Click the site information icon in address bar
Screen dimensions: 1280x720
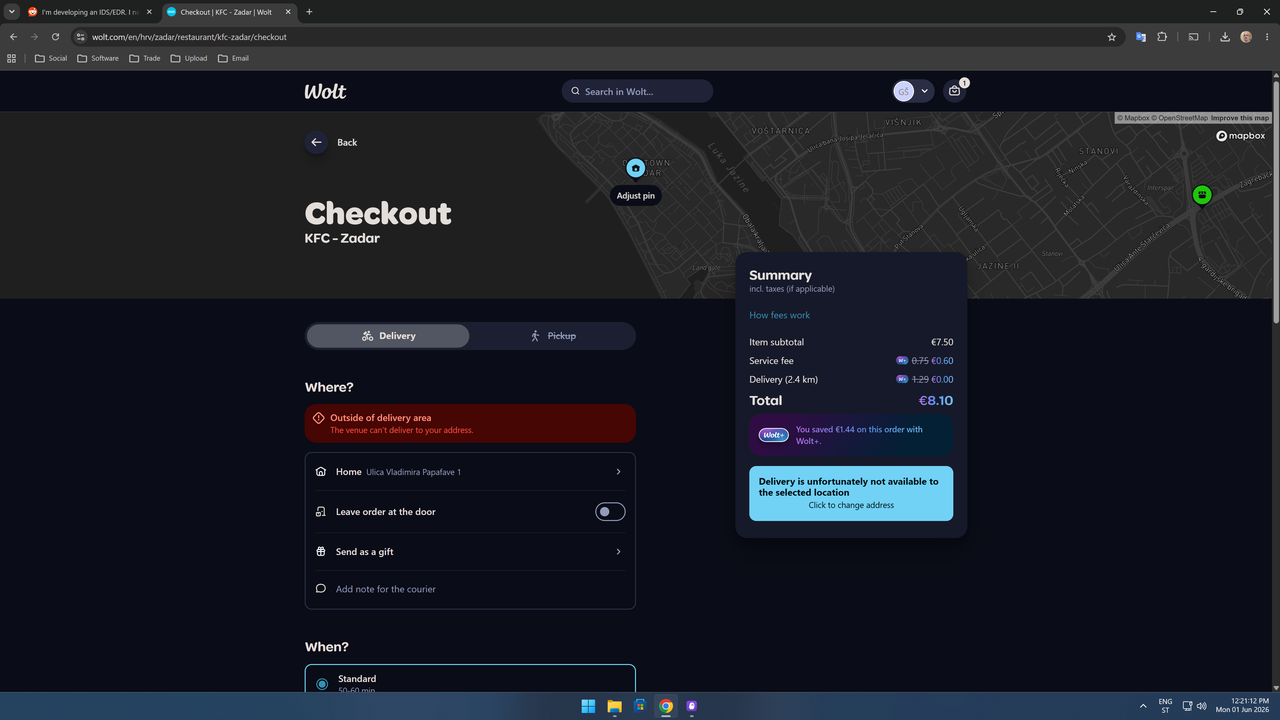(x=82, y=37)
